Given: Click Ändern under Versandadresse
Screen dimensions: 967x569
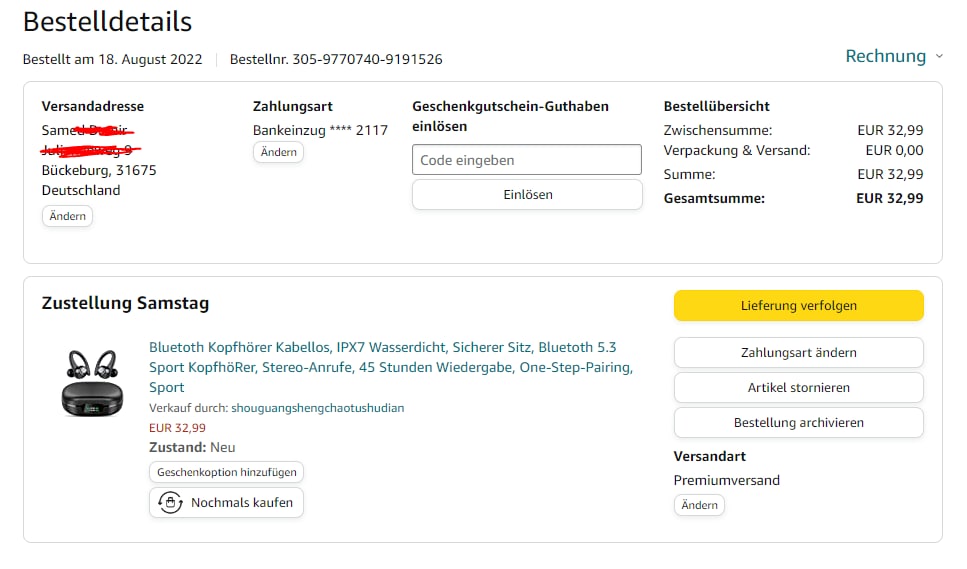Looking at the screenshot, I should (67, 216).
